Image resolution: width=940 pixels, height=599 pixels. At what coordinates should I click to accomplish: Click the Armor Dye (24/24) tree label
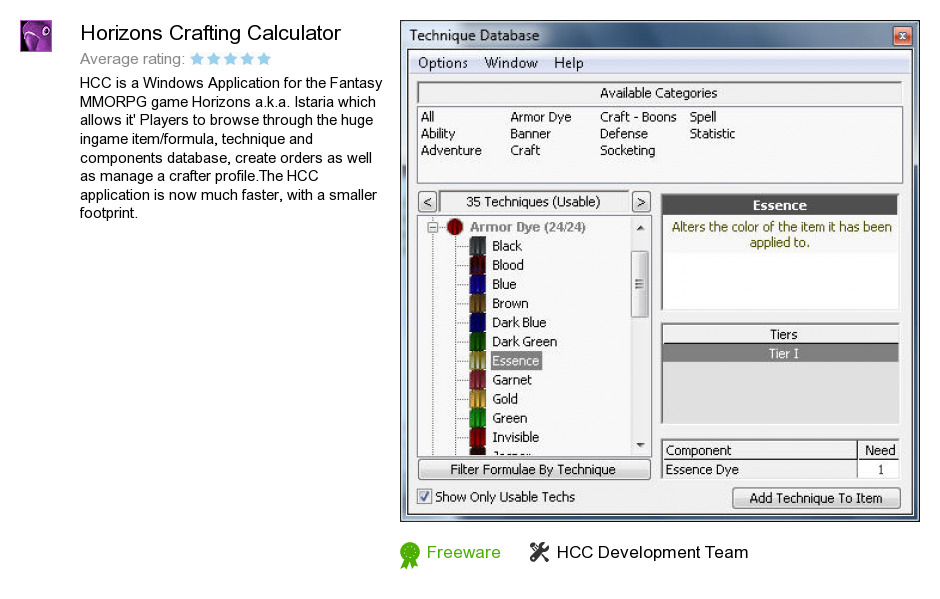point(528,227)
